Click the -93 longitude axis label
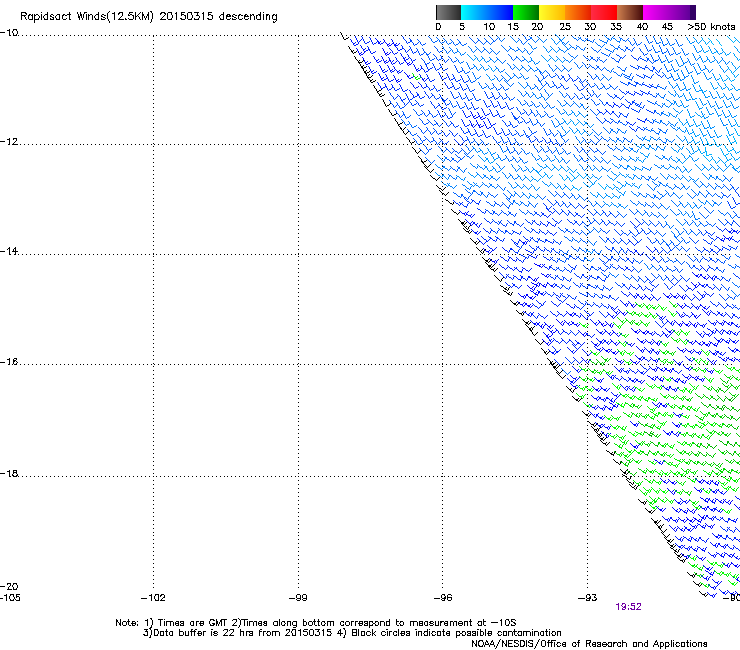 pyautogui.click(x=588, y=598)
